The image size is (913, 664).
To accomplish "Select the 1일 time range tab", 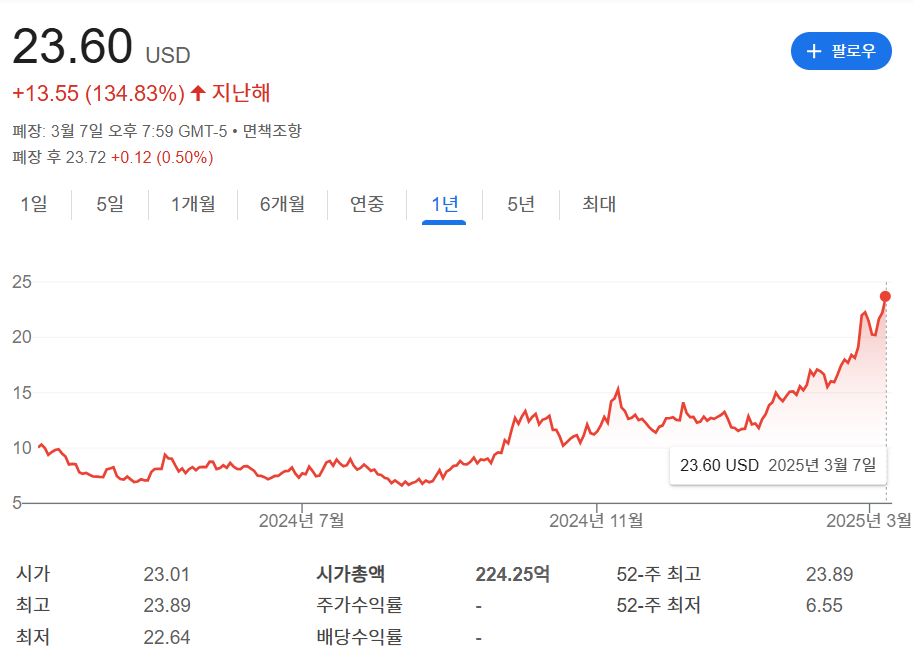I will click(33, 203).
